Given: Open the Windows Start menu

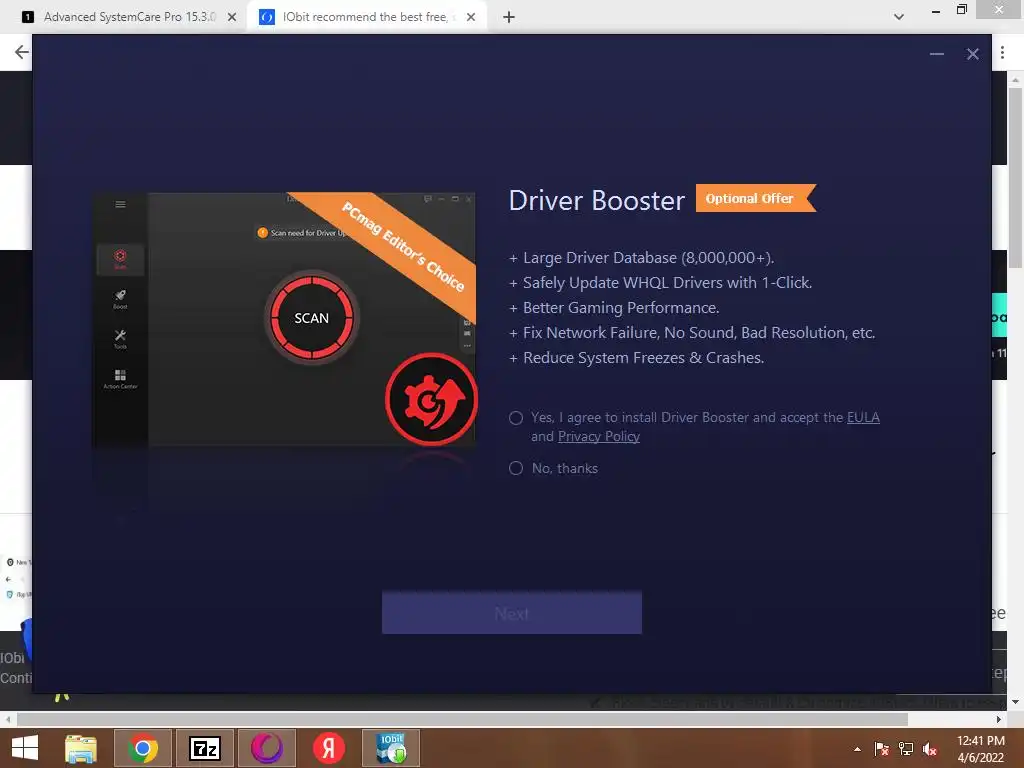Looking at the screenshot, I should [25, 748].
